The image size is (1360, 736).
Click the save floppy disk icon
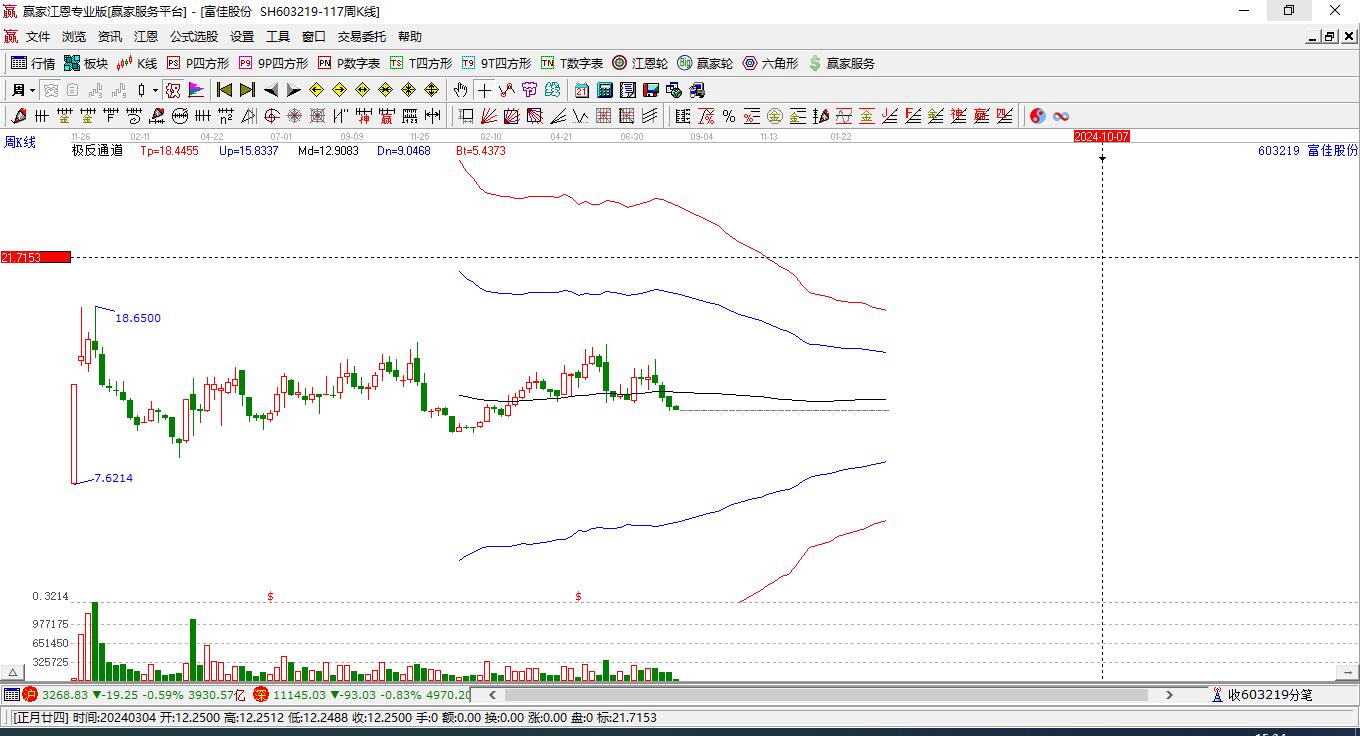pyautogui.click(x=651, y=90)
